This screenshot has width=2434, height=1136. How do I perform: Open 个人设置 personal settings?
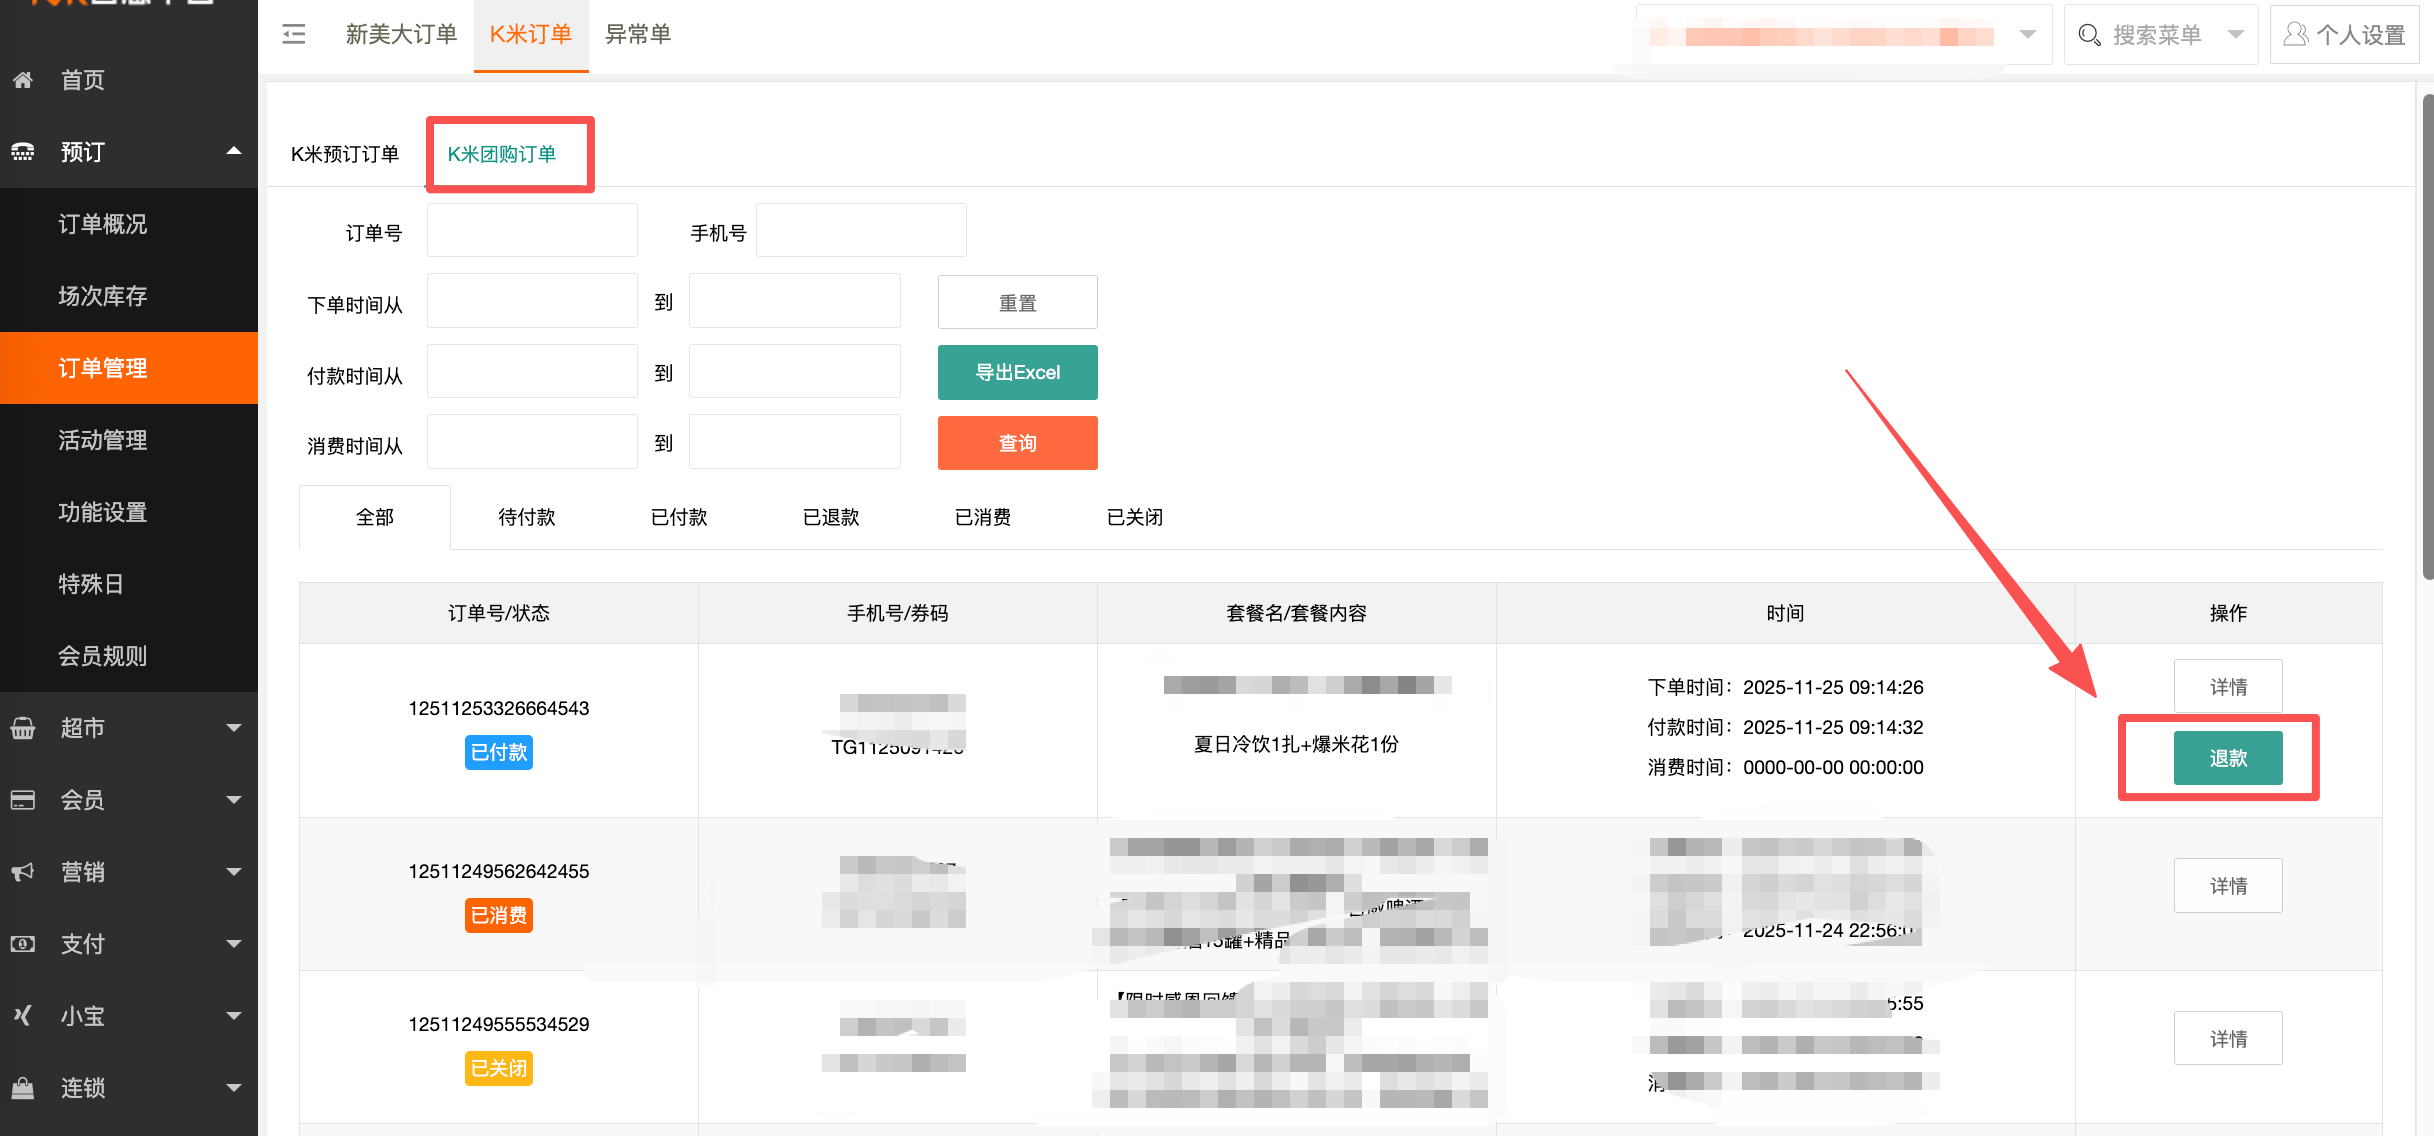[2345, 33]
